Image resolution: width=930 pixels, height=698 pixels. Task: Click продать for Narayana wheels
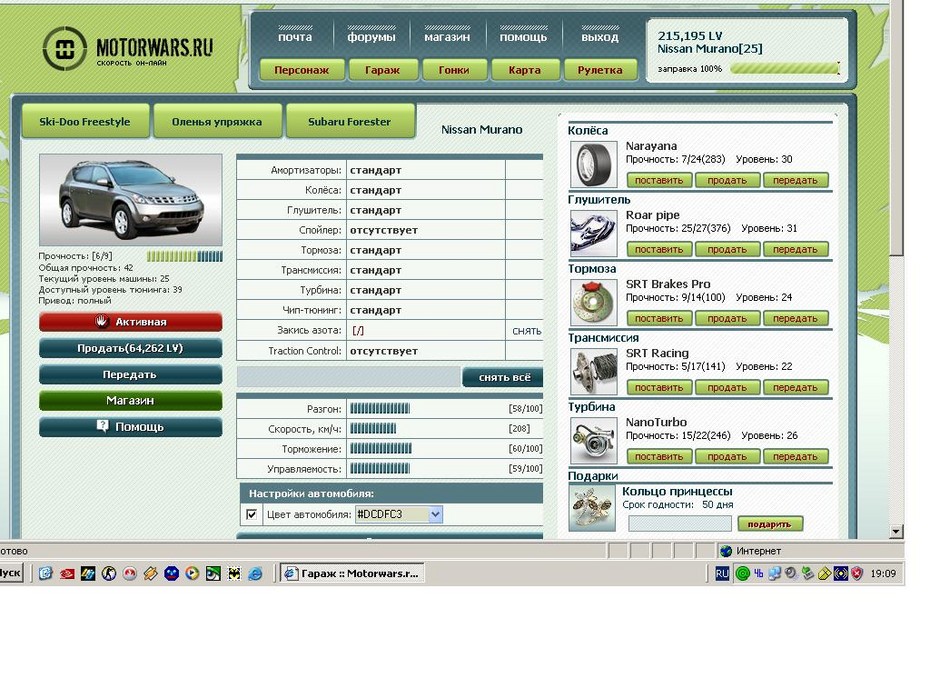pos(727,180)
